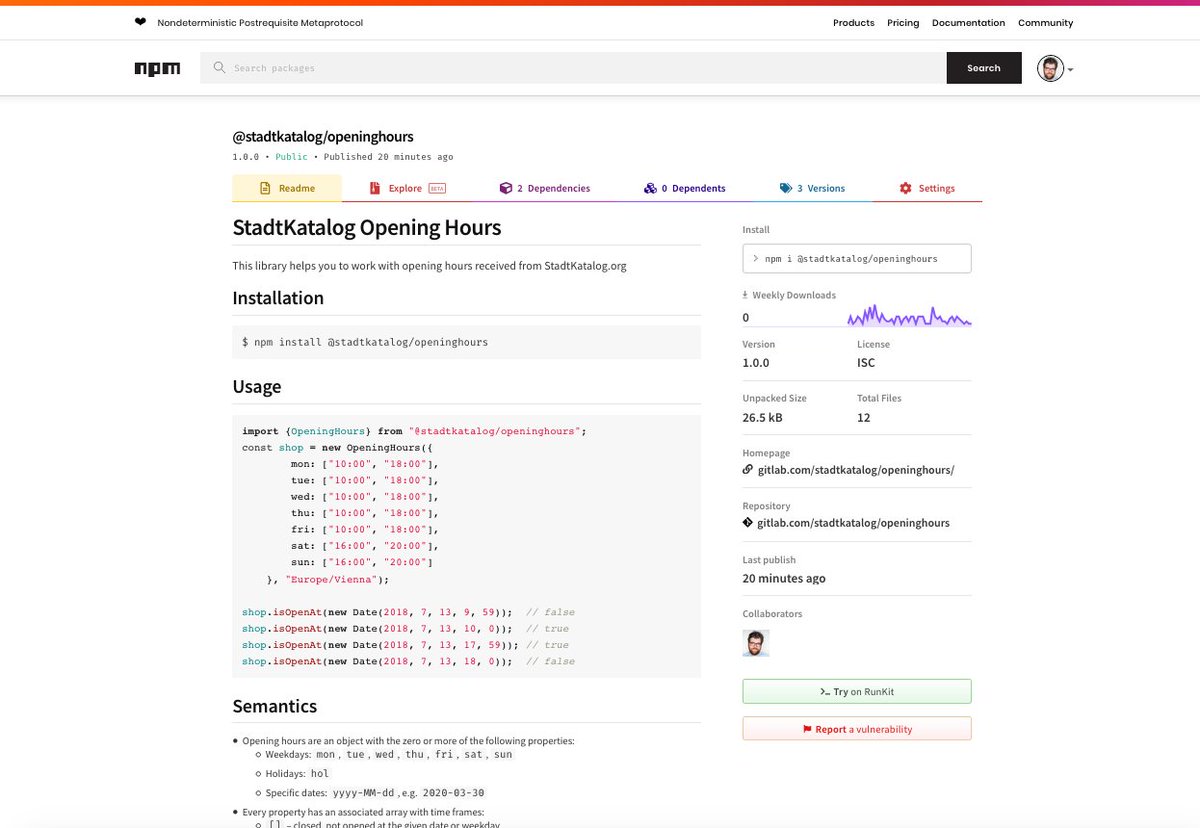Open the user avatar menu
Viewport: 1200px width, 828px height.
click(x=1050, y=68)
